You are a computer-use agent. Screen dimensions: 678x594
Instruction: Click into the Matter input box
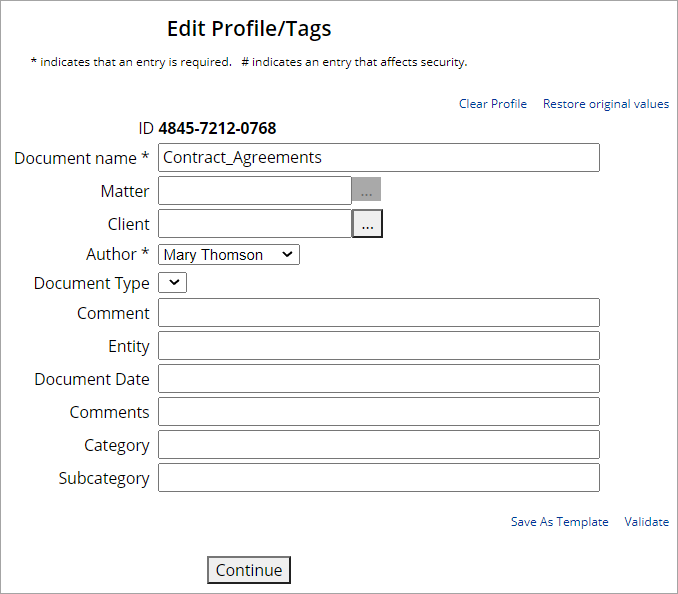[x=254, y=191]
